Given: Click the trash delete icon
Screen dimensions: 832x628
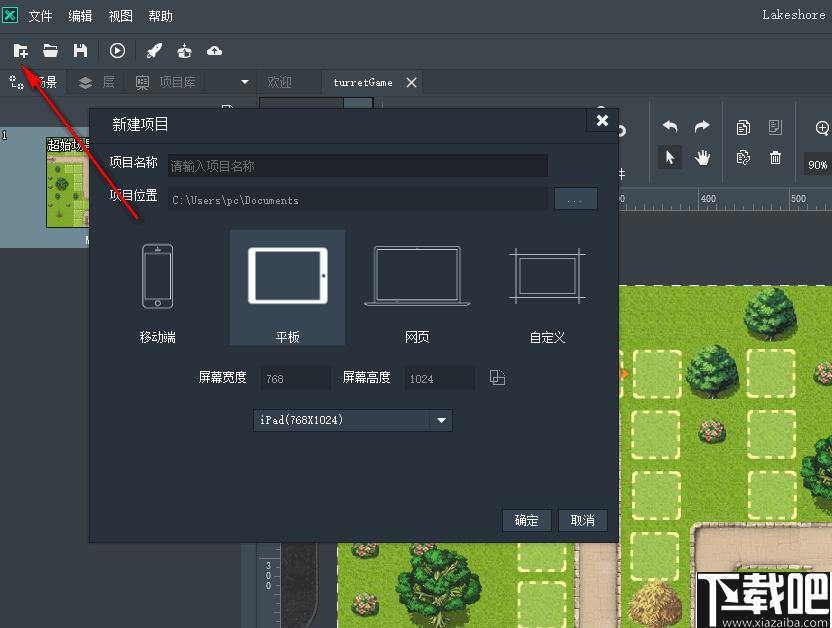Looking at the screenshot, I should pos(775,158).
